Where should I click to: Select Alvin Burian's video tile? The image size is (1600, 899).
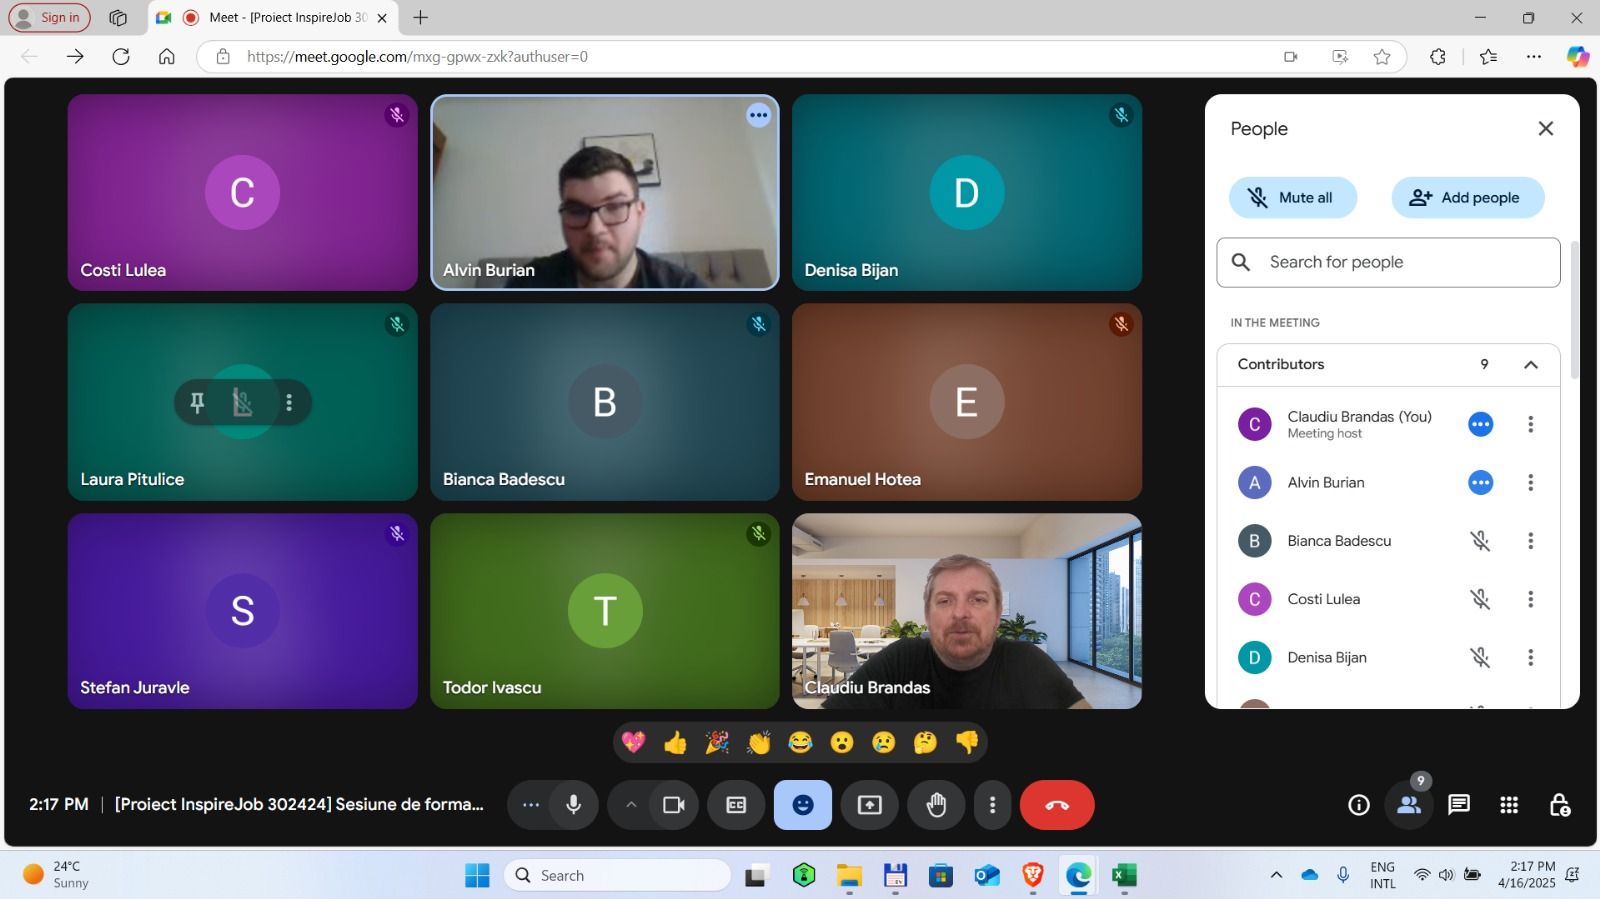coord(604,192)
